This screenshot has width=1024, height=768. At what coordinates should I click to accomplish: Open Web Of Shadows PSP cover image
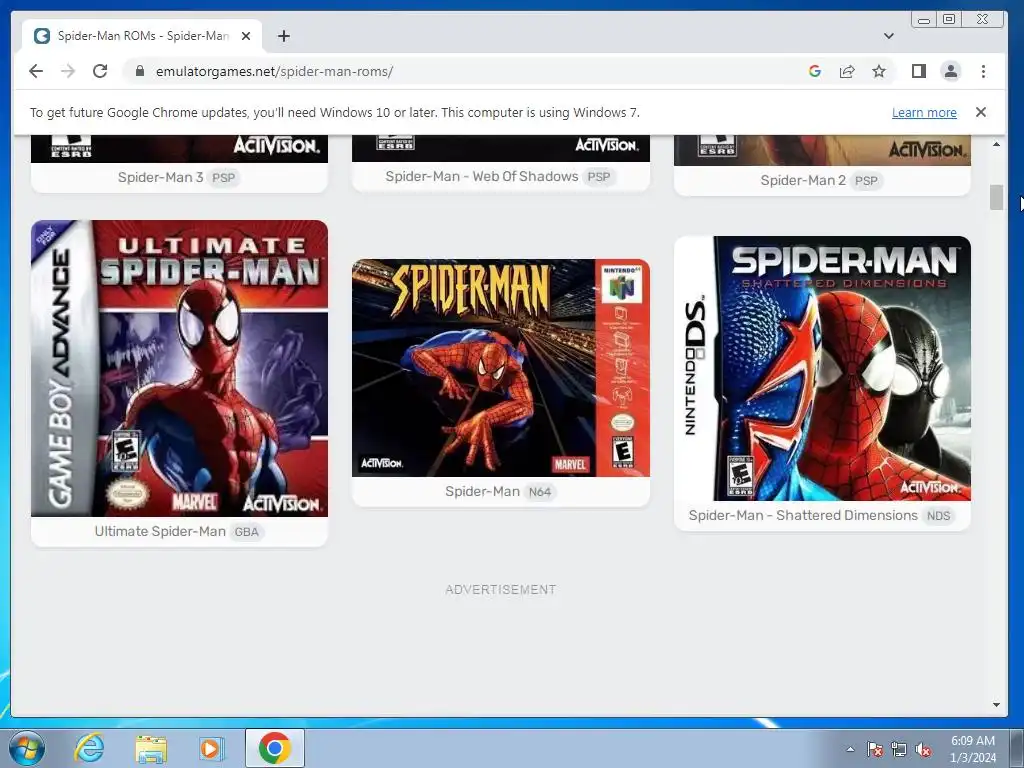501,148
